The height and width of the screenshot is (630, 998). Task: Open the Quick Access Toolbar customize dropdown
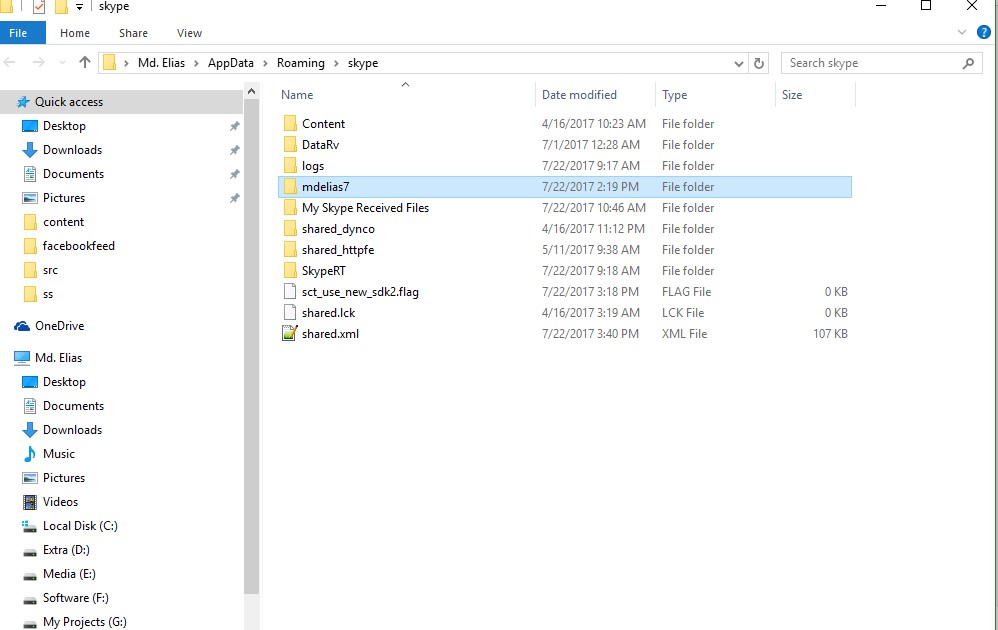tap(79, 7)
